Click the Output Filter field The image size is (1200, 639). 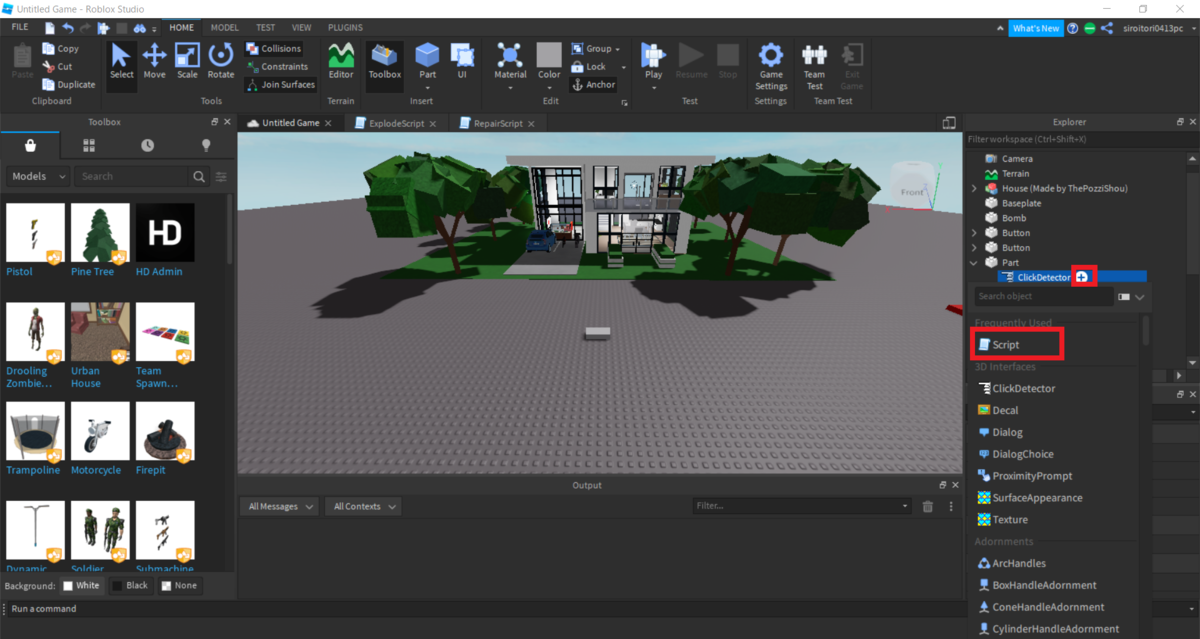[x=801, y=507]
